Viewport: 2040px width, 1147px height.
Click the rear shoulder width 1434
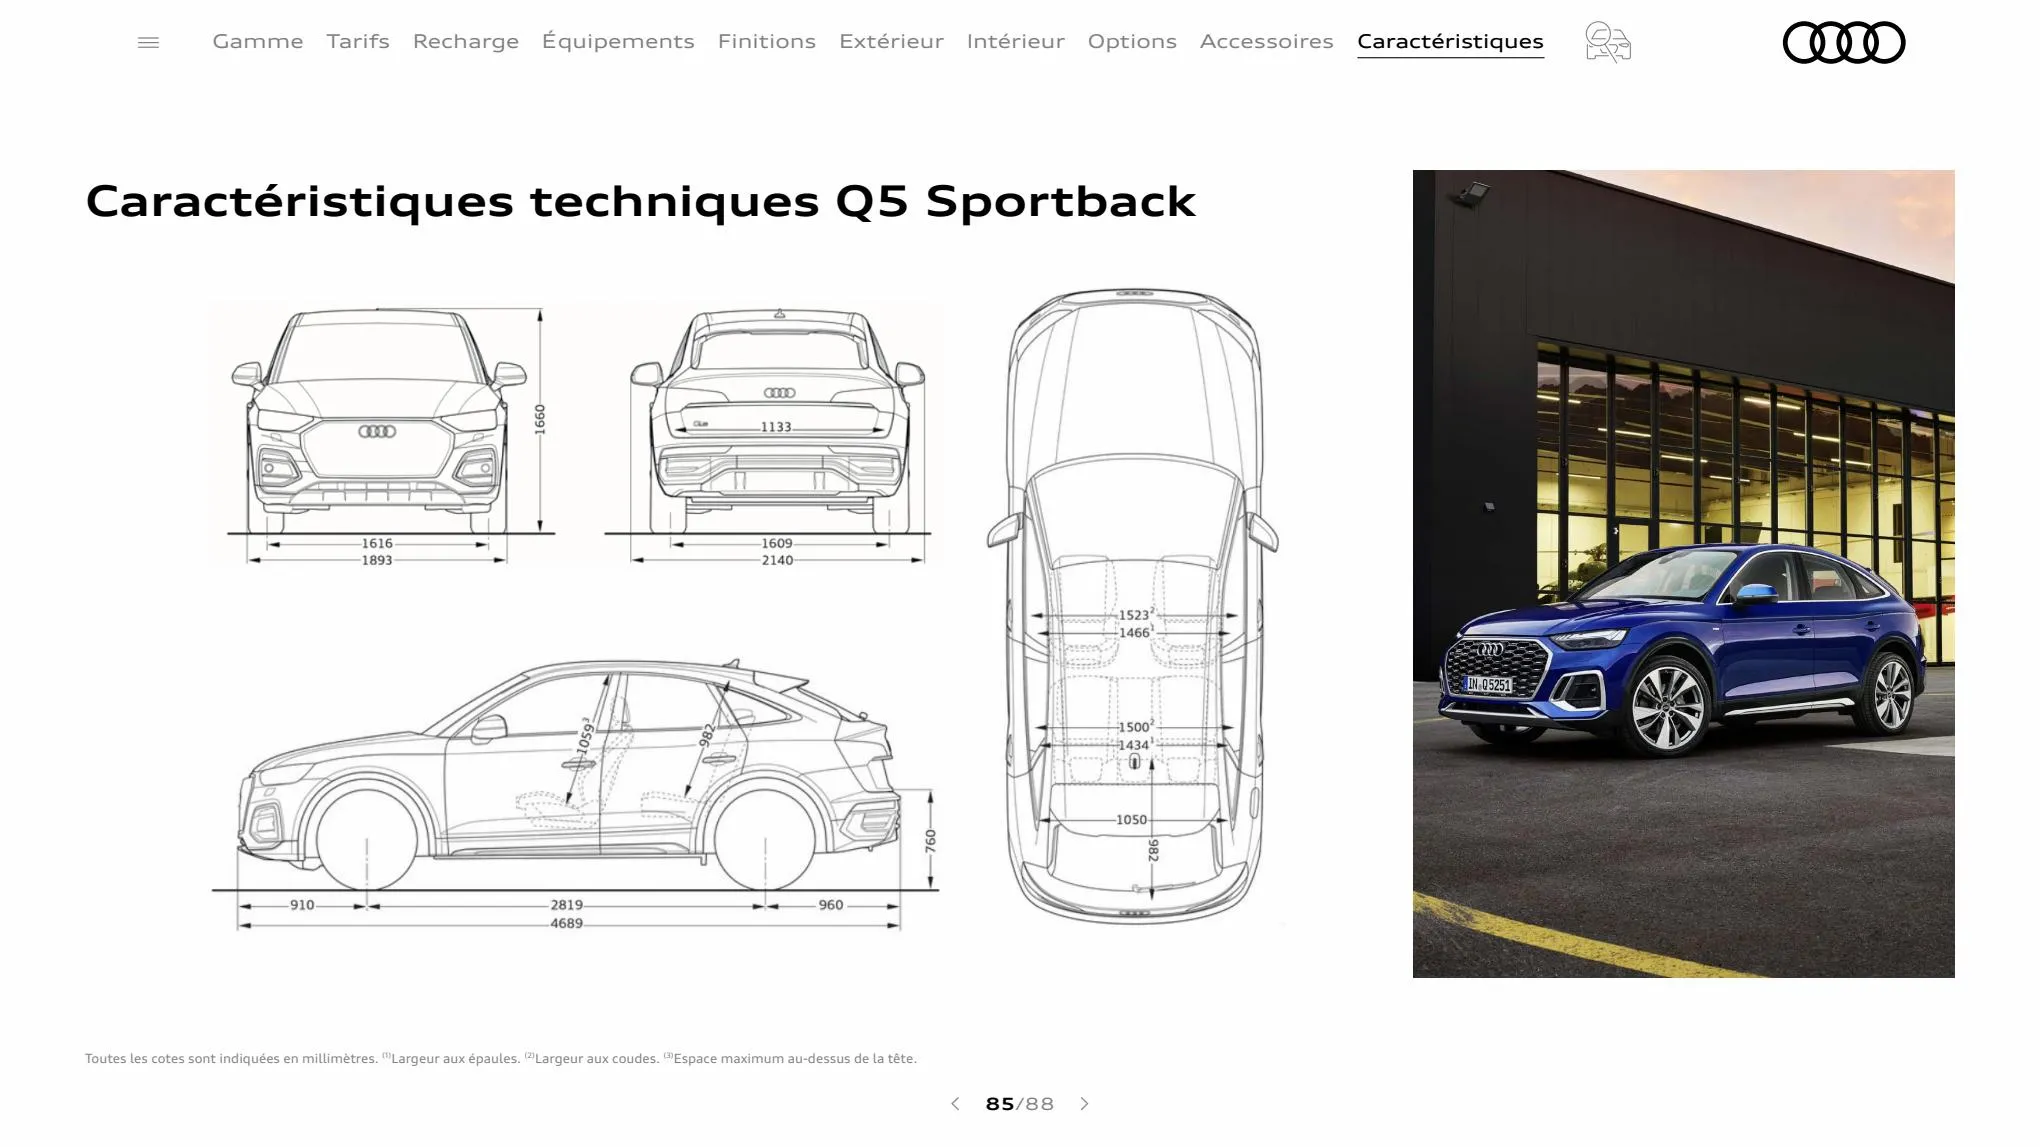click(x=1135, y=745)
